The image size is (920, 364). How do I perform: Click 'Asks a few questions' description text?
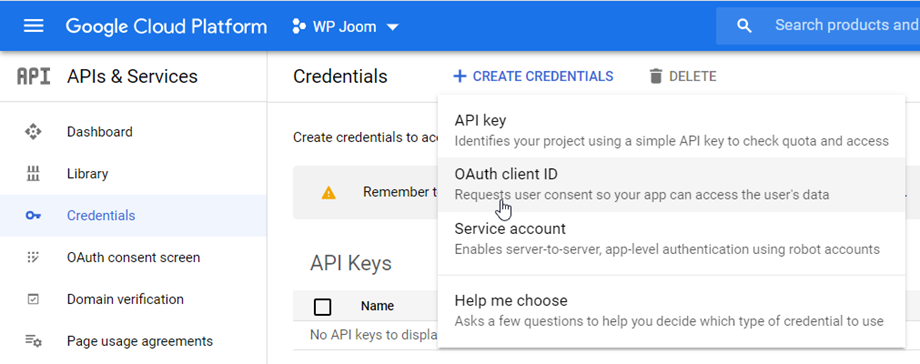[669, 321]
